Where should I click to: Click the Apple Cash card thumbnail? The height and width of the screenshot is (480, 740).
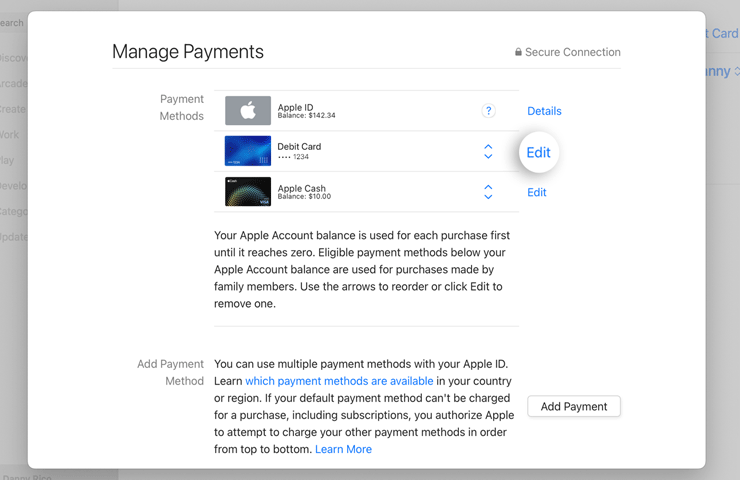point(248,192)
